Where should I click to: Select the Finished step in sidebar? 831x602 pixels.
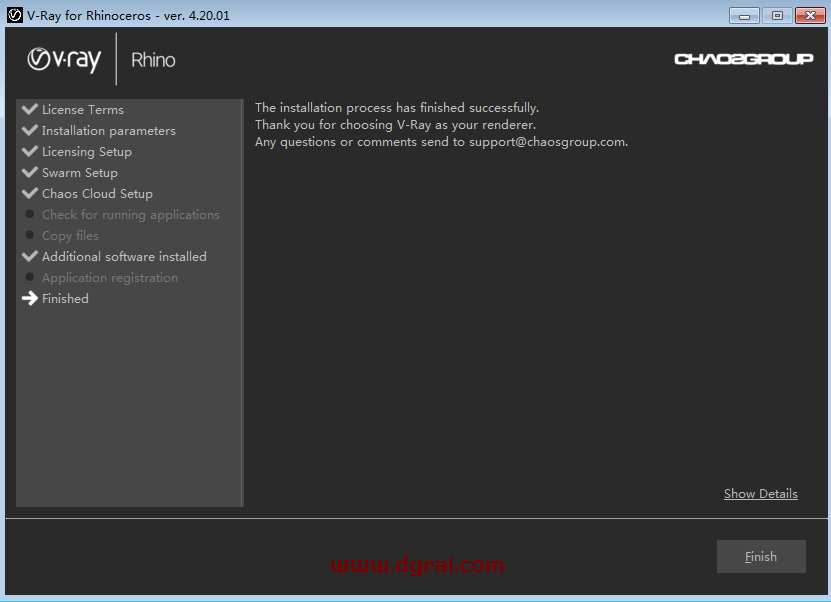[65, 299]
